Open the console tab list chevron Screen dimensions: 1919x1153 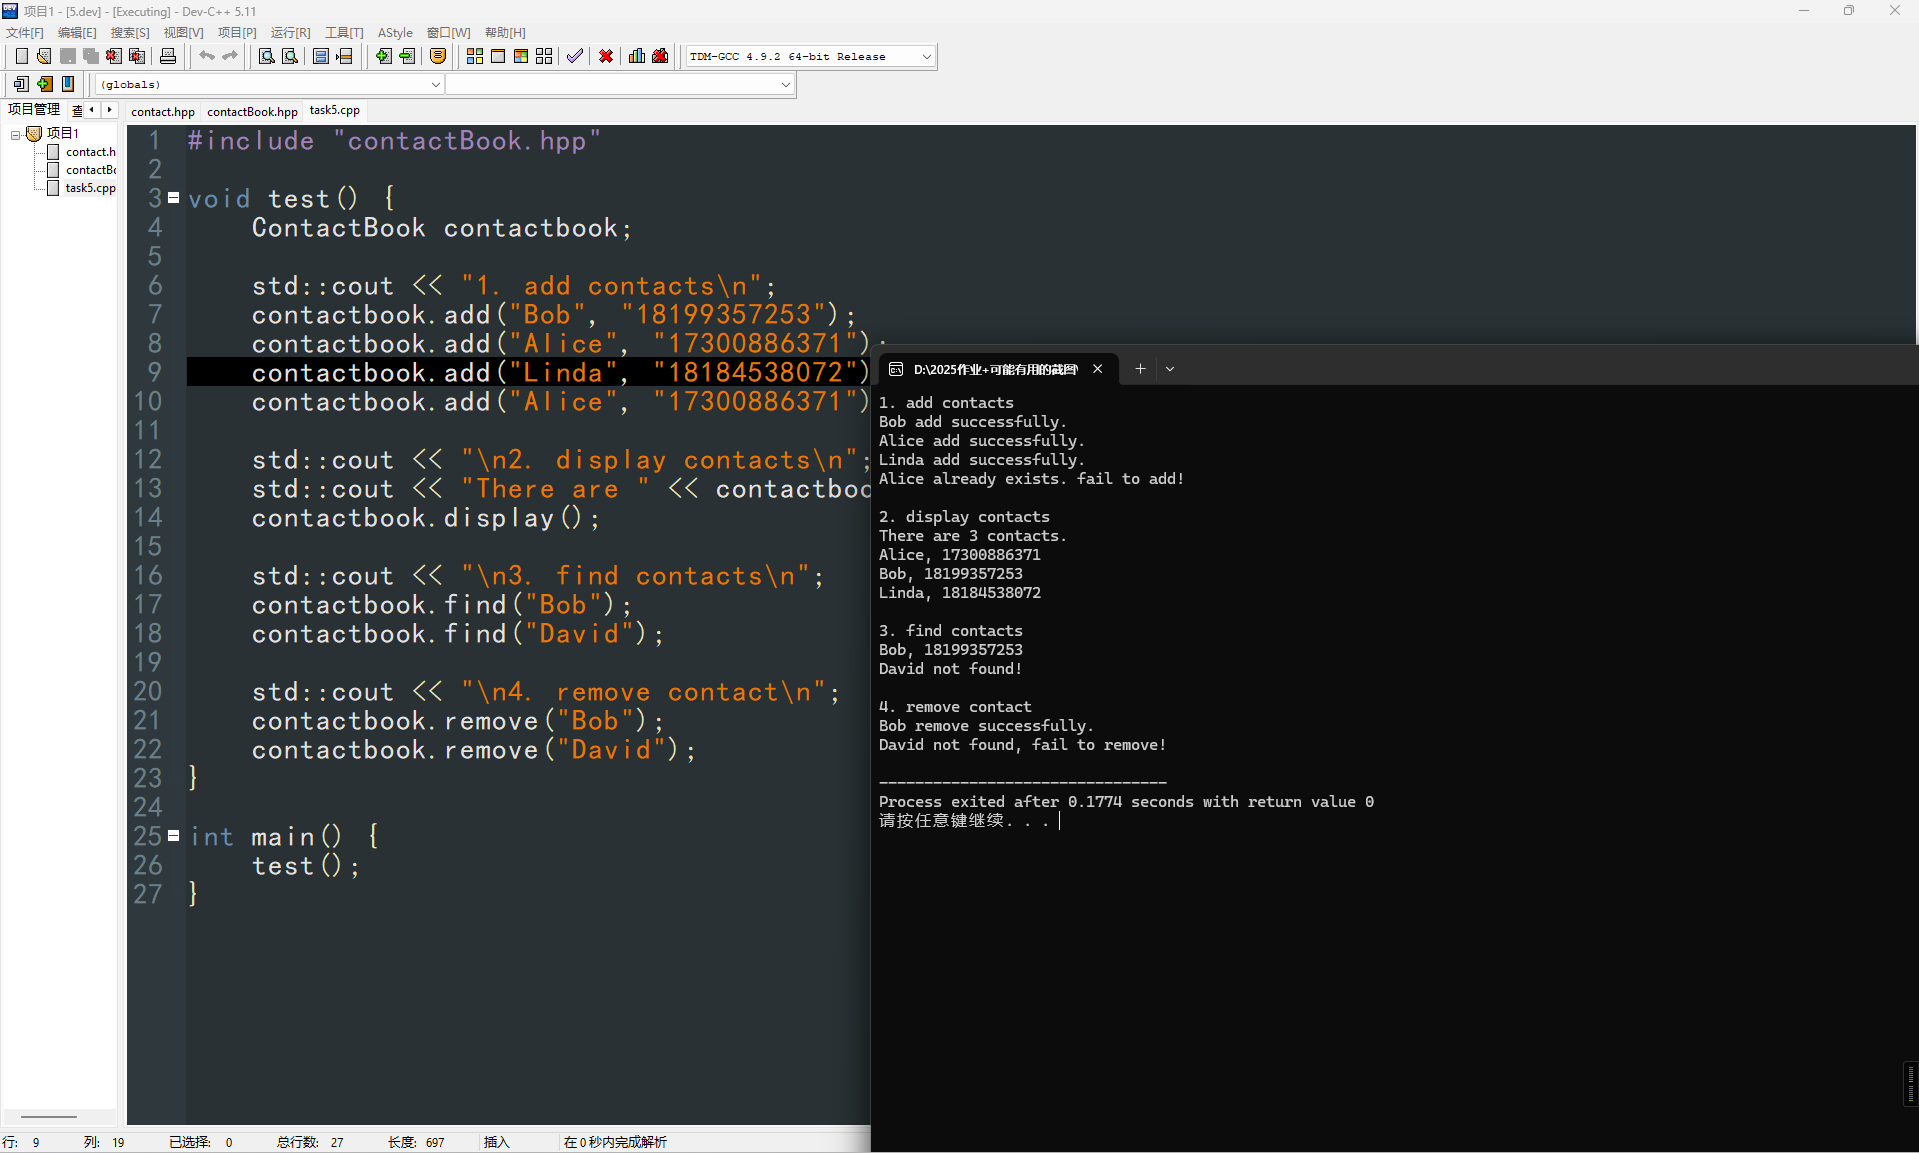1170,369
